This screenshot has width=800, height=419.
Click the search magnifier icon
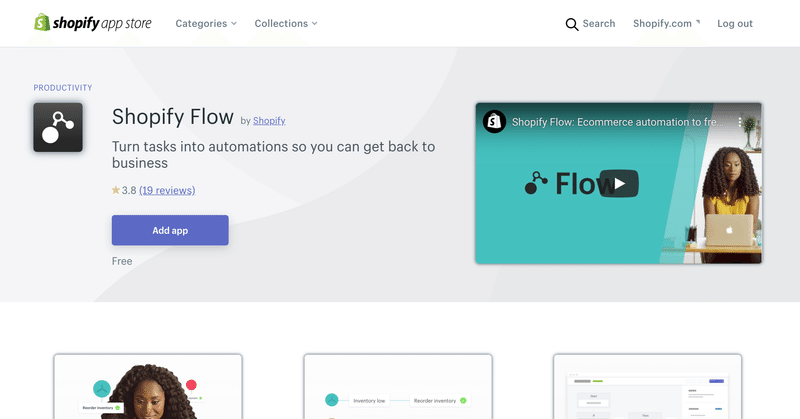click(x=571, y=24)
